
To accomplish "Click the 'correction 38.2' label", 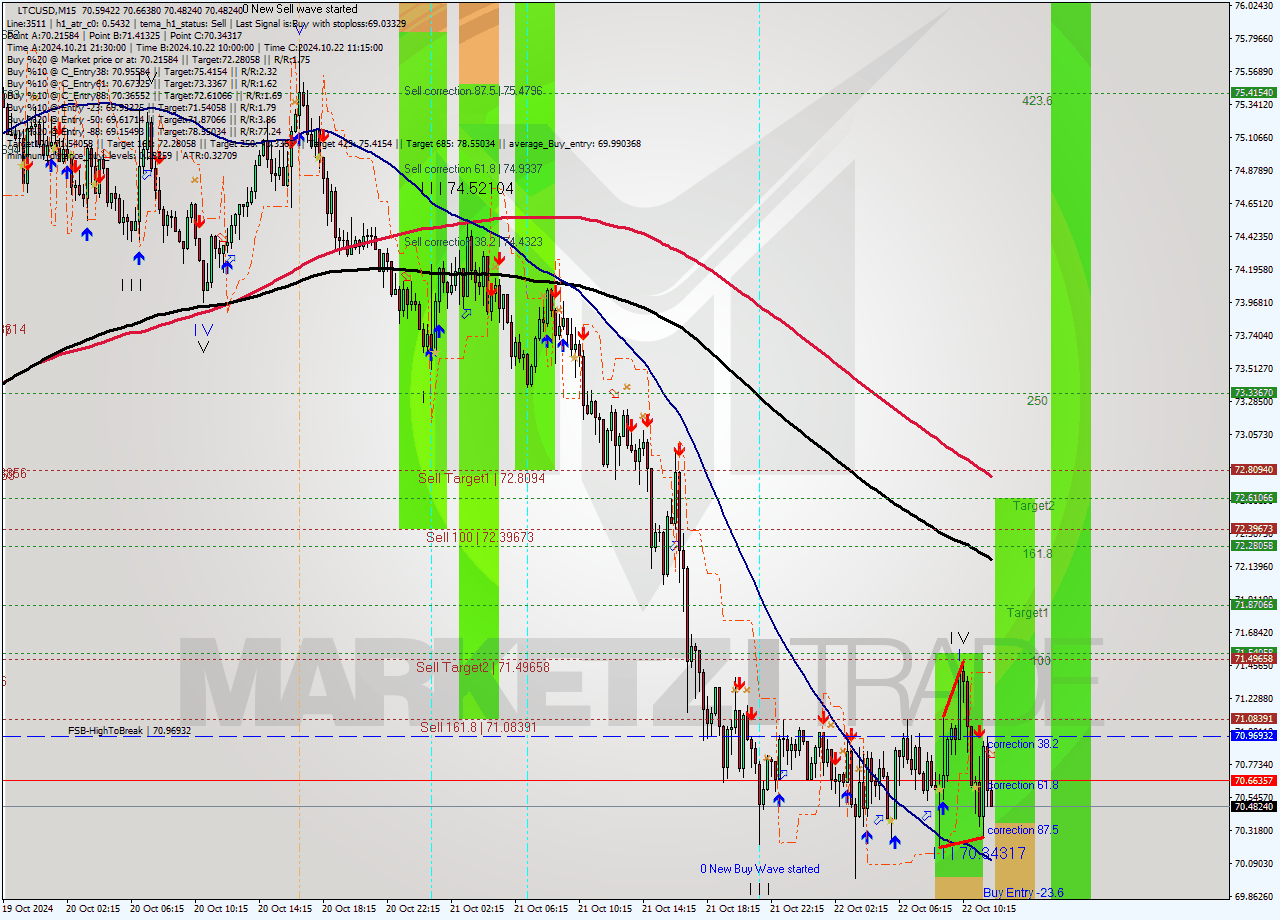I will 1023,744.
